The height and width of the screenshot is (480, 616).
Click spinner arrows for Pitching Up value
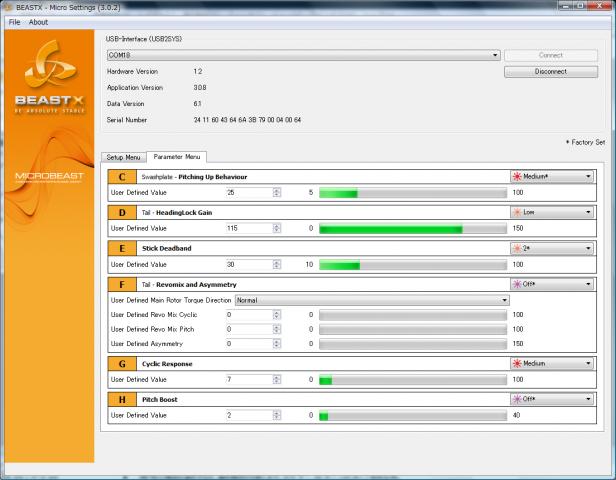tap(277, 192)
